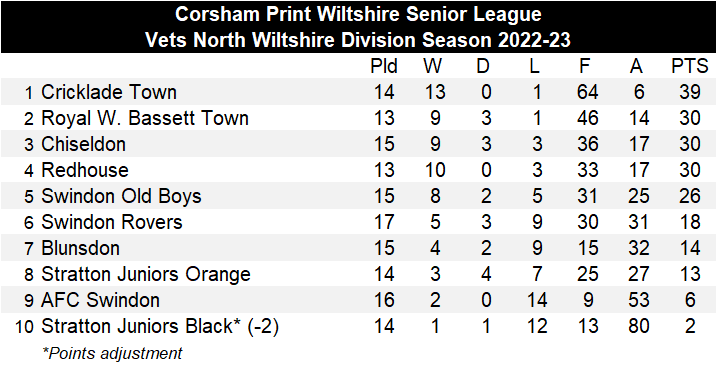Screen dimensions: 716x365
Task: Click the L column header
Action: pyautogui.click(x=534, y=67)
